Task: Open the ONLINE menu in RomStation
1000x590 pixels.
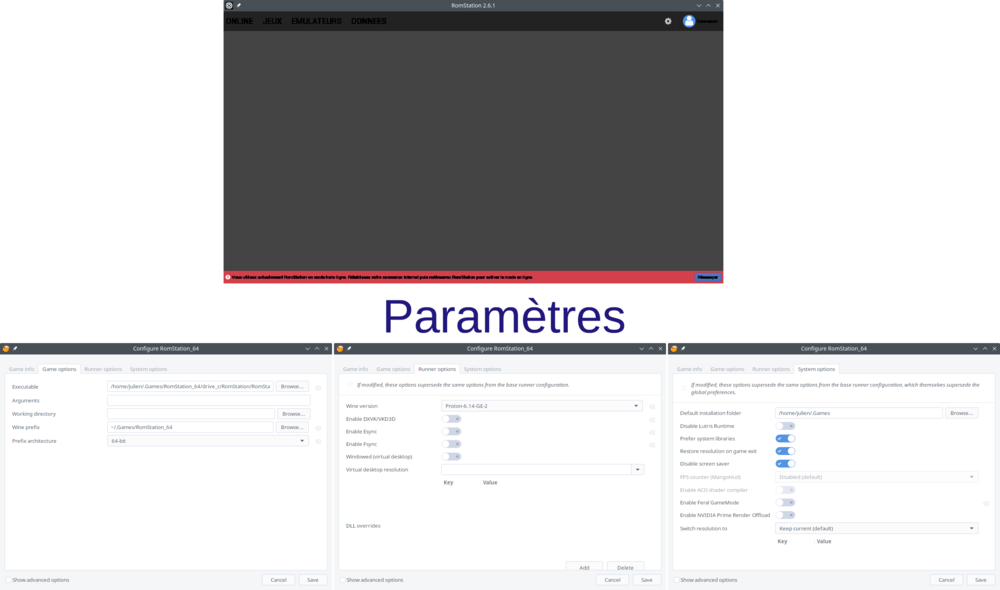Action: pyautogui.click(x=240, y=21)
